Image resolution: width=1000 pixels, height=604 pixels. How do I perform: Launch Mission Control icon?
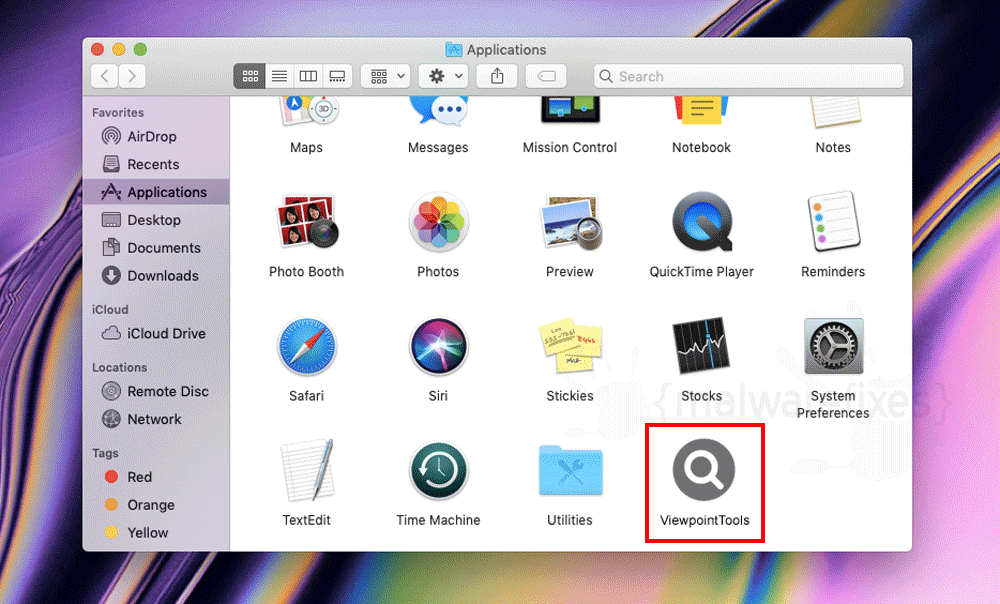point(570,110)
